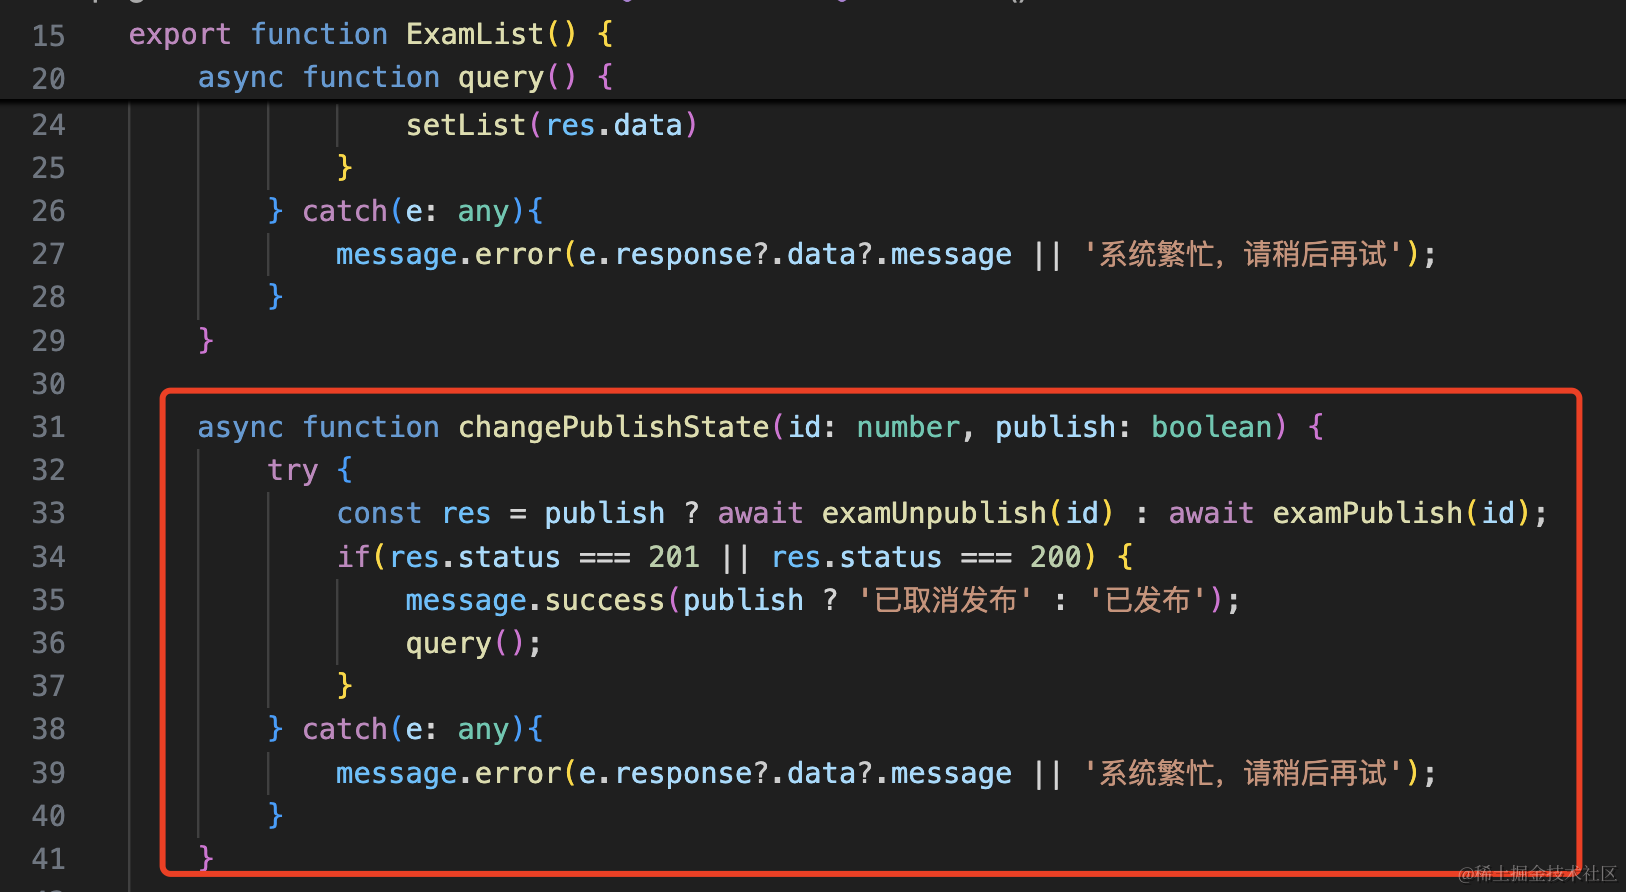Click the error method on line 27
1626x892 pixels.
tap(518, 254)
